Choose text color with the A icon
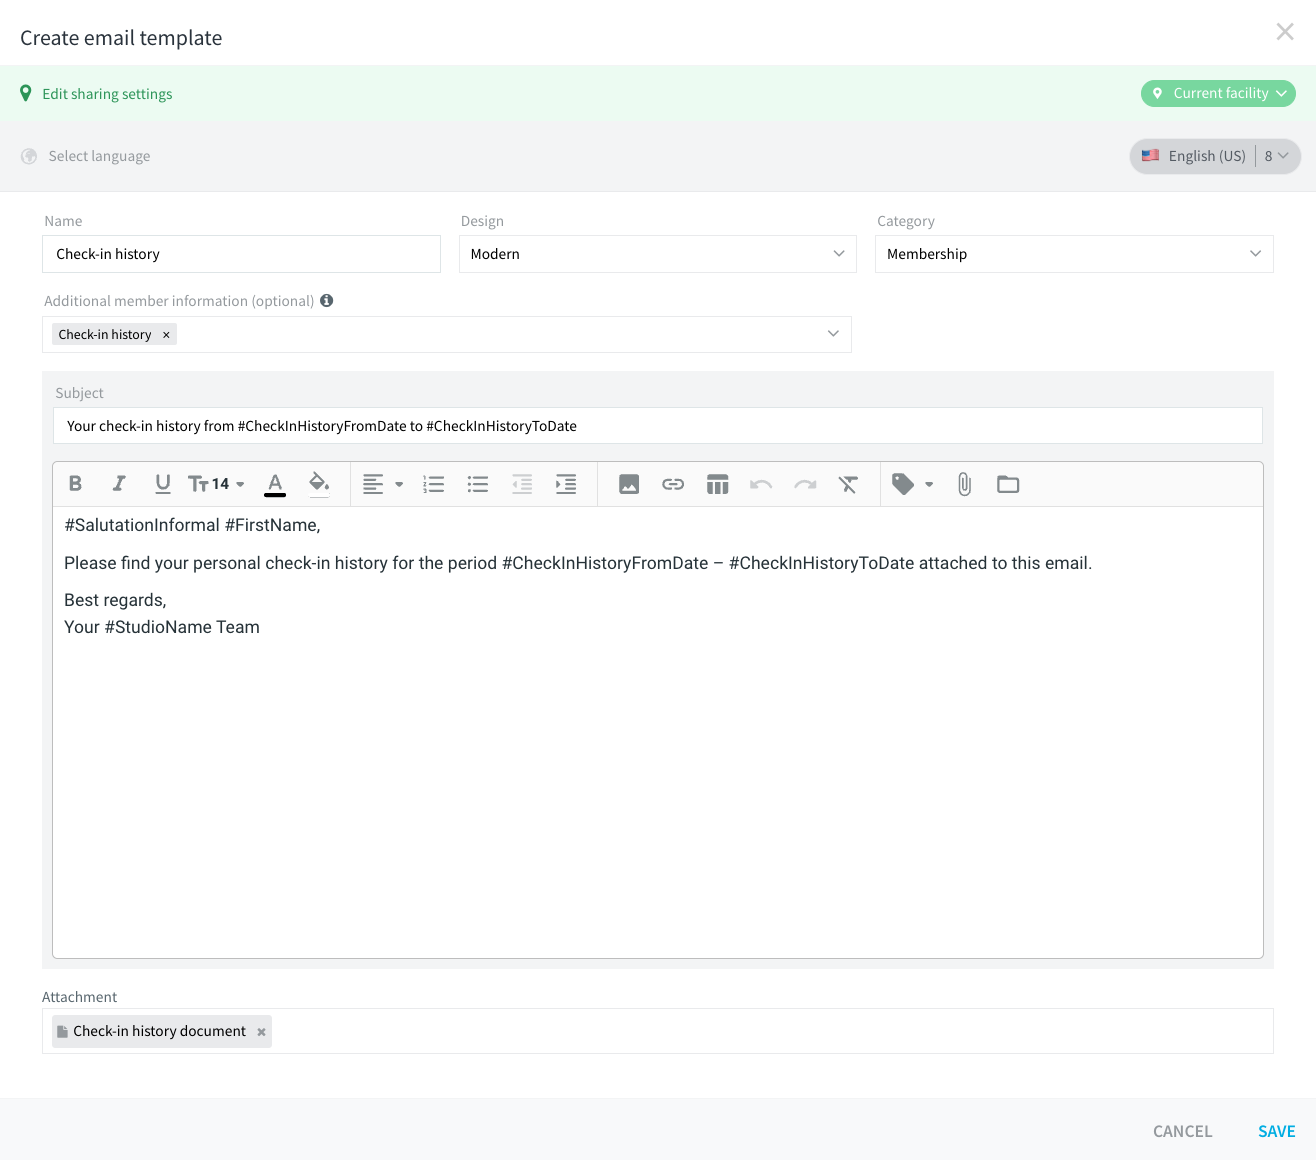This screenshot has width=1316, height=1160. (275, 484)
